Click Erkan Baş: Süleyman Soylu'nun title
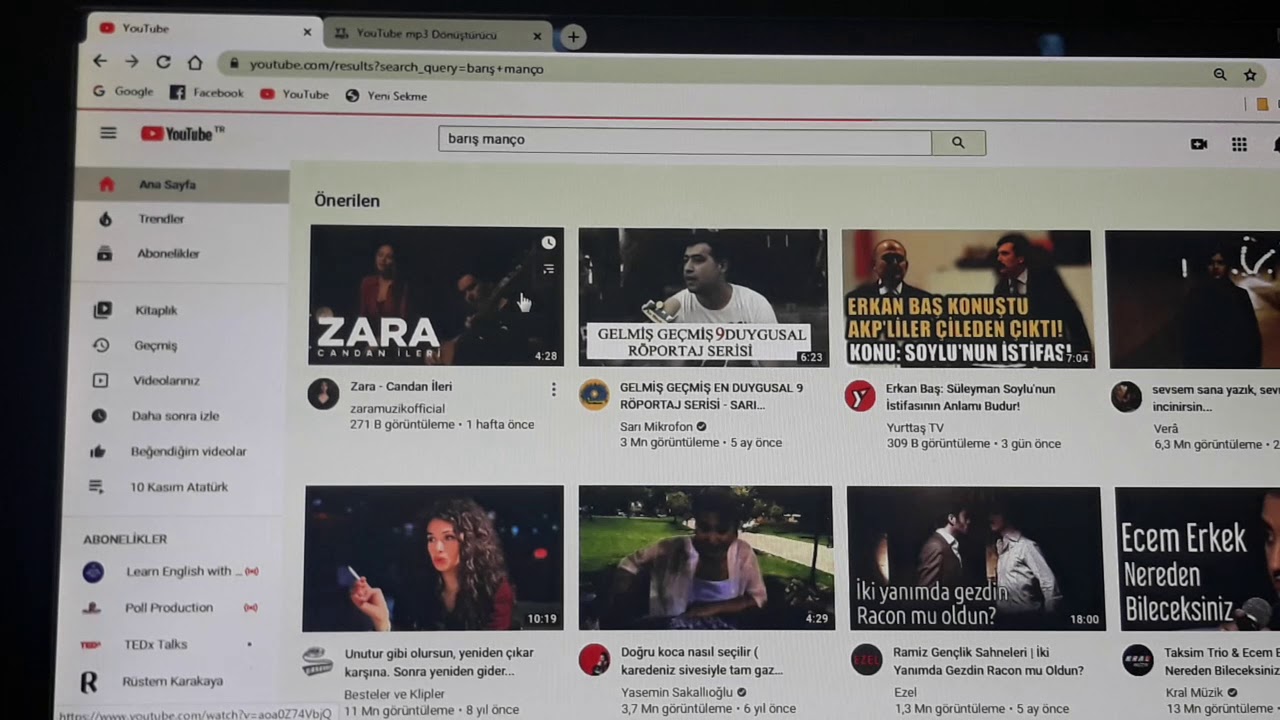Image resolution: width=1280 pixels, height=720 pixels. click(x=971, y=398)
